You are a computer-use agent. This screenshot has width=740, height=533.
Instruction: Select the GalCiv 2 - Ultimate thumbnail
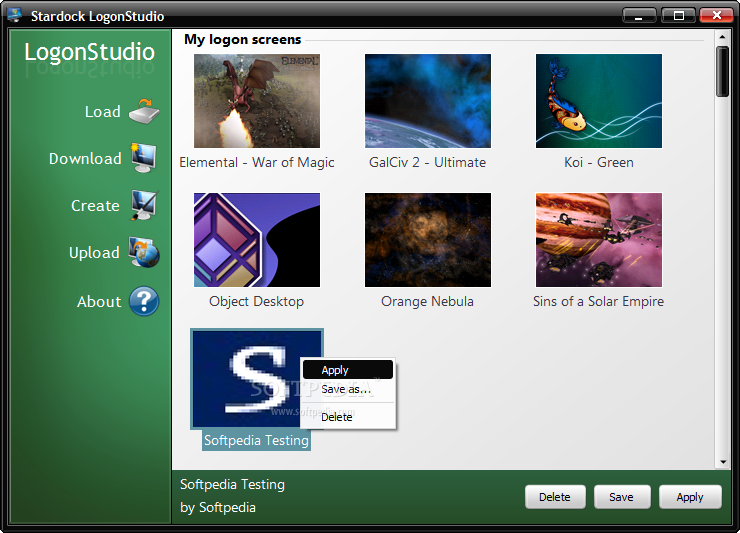click(428, 101)
